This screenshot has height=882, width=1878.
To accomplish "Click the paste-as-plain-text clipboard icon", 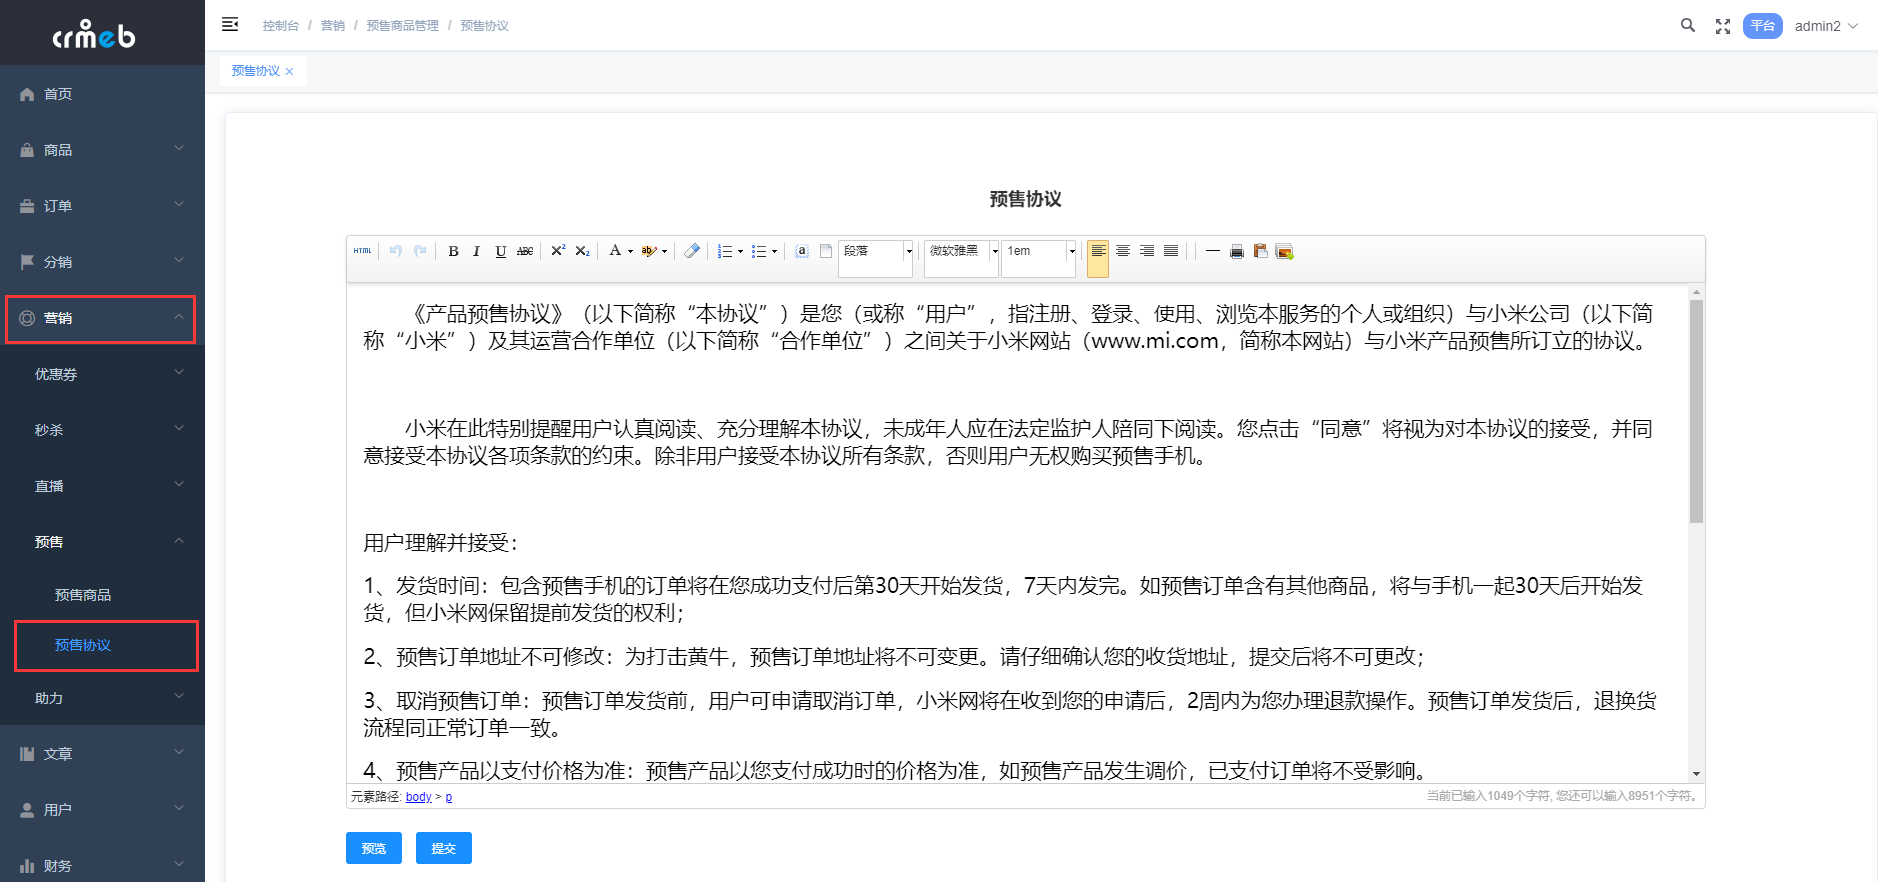I will point(1261,251).
